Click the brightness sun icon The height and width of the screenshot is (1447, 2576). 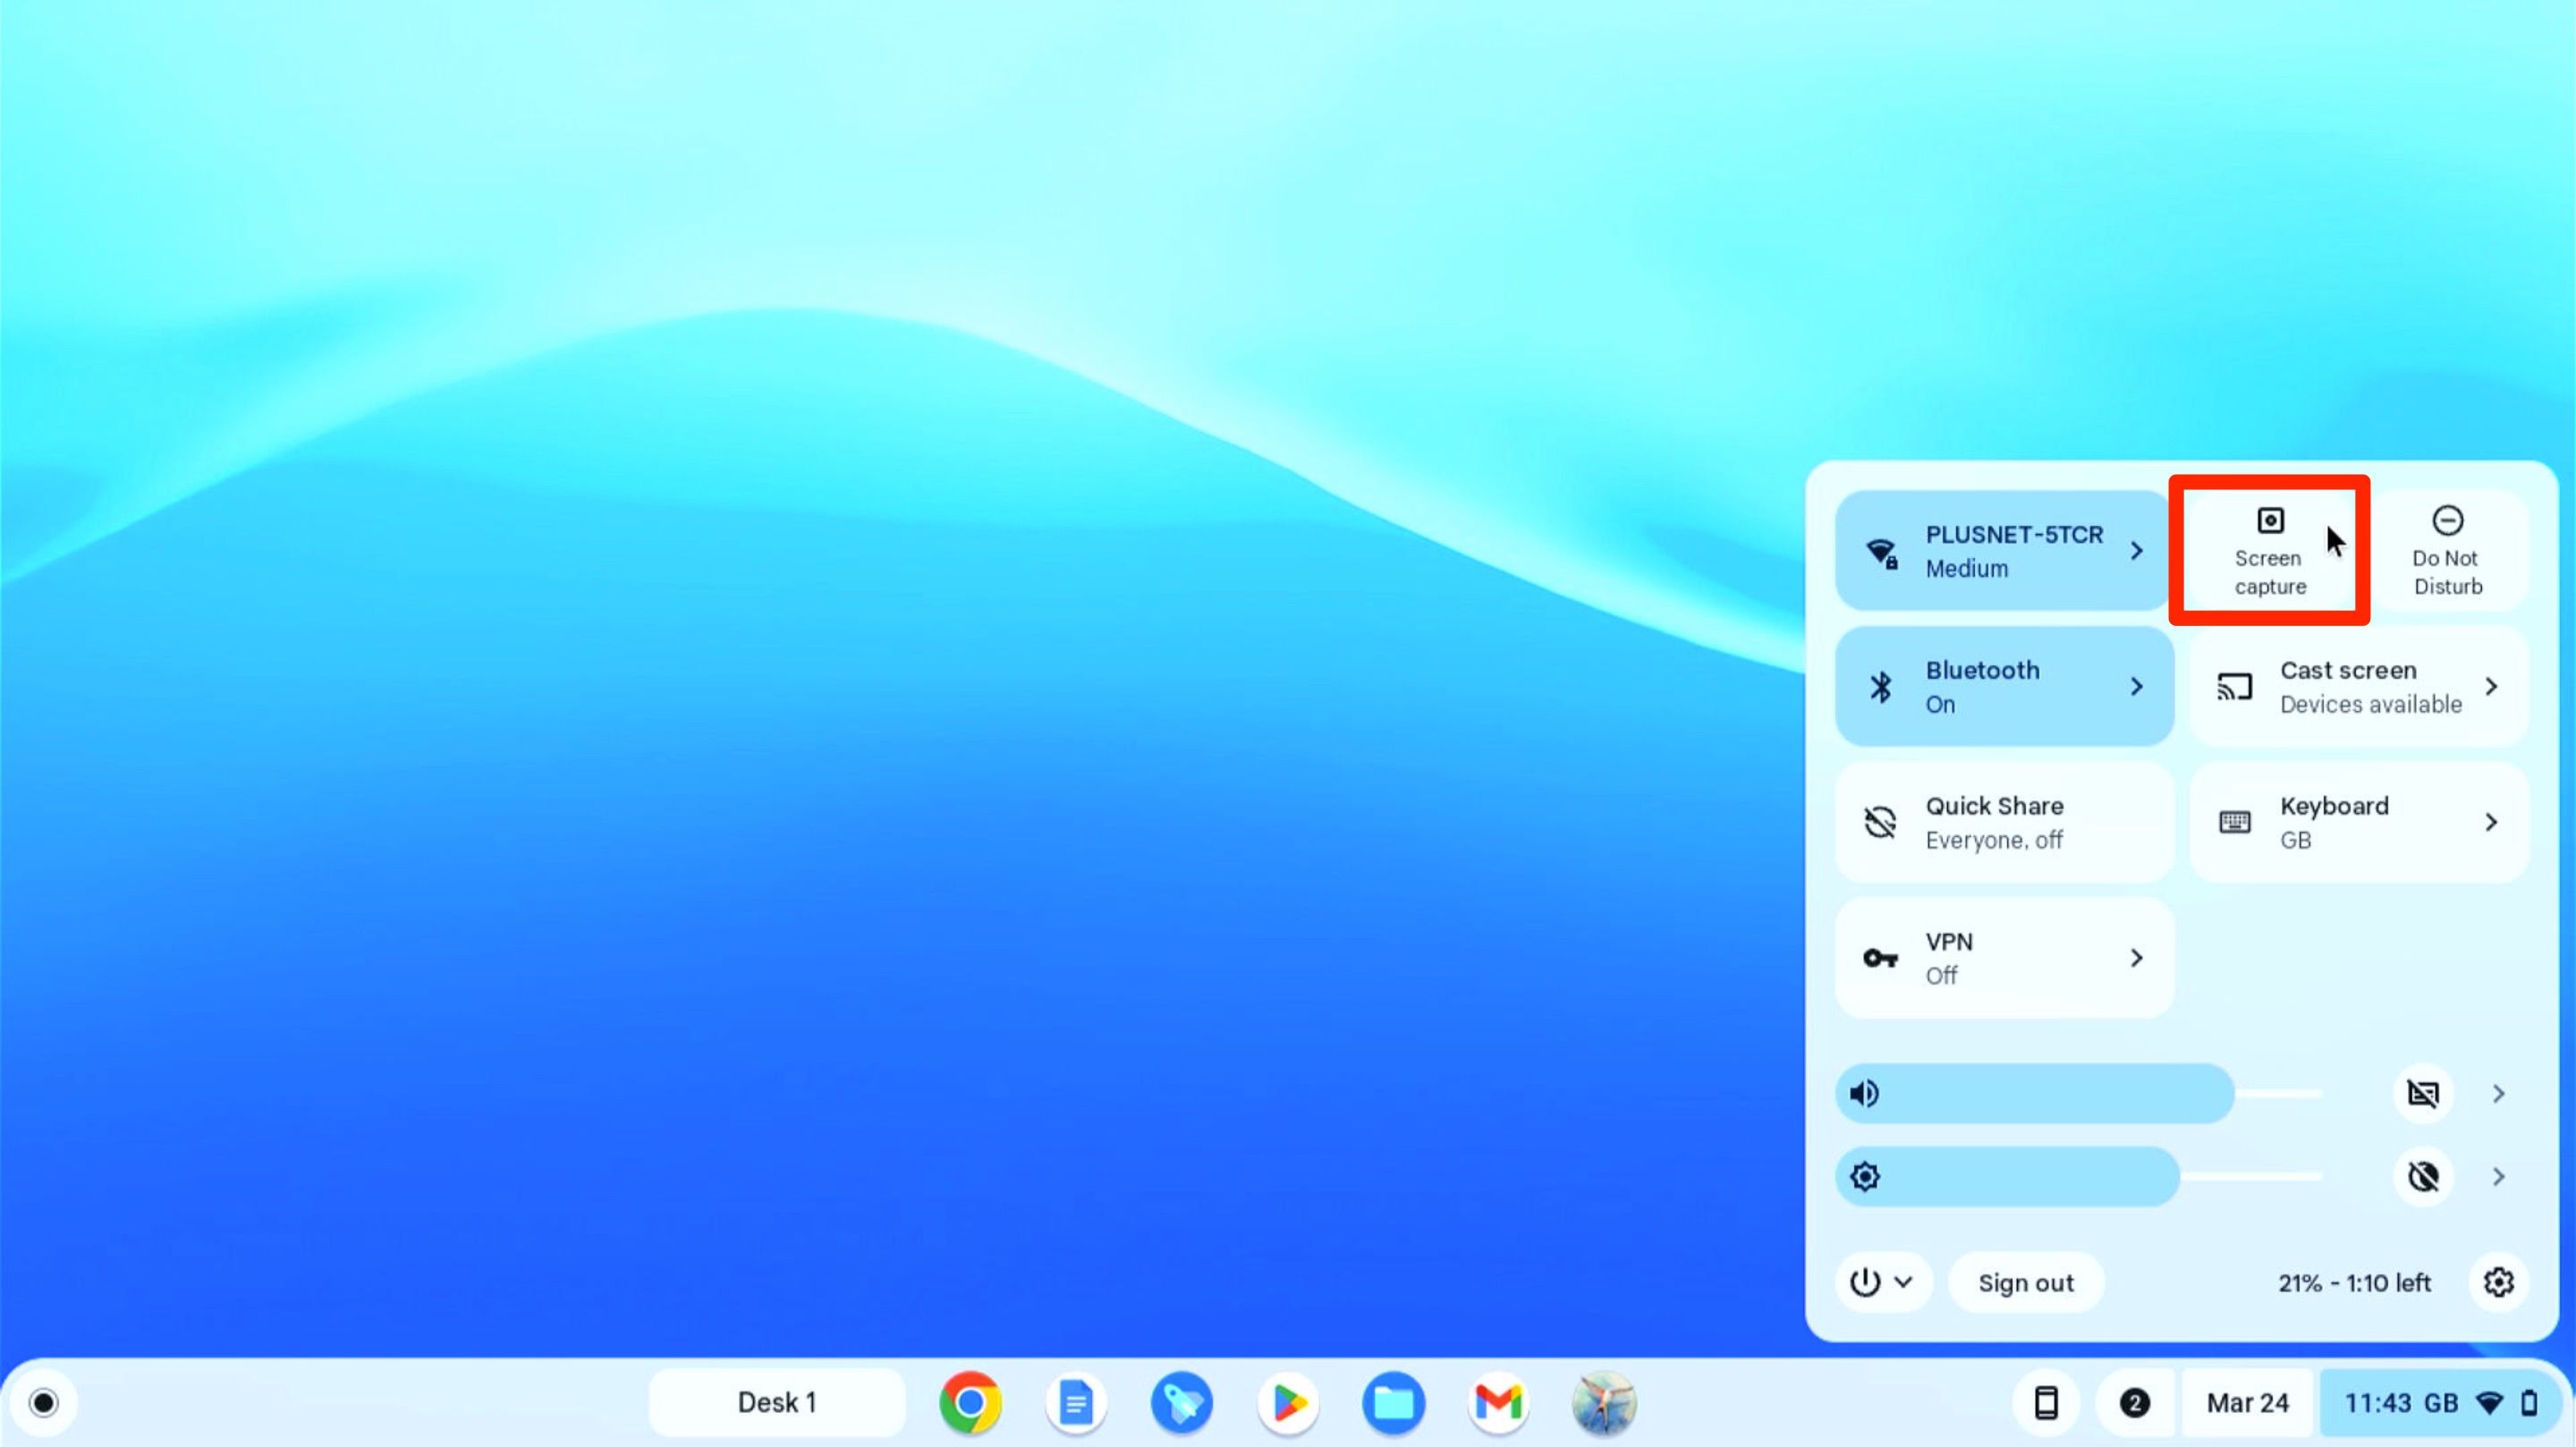pyautogui.click(x=1866, y=1177)
